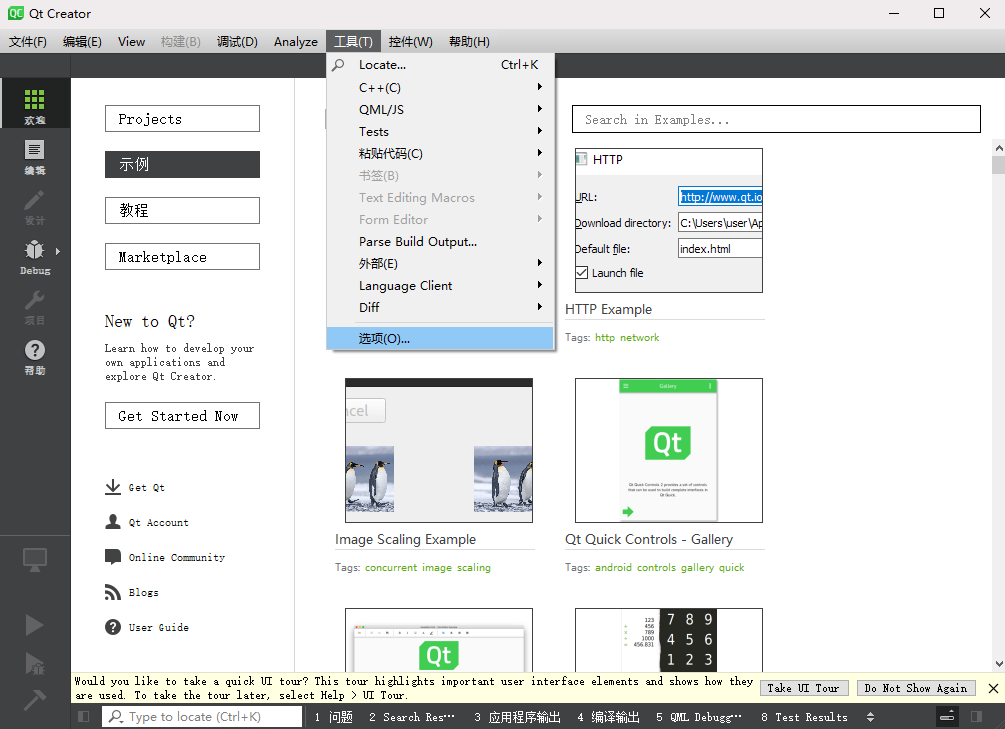
Task: Expand the Tests submenu
Action: pyautogui.click(x=440, y=131)
